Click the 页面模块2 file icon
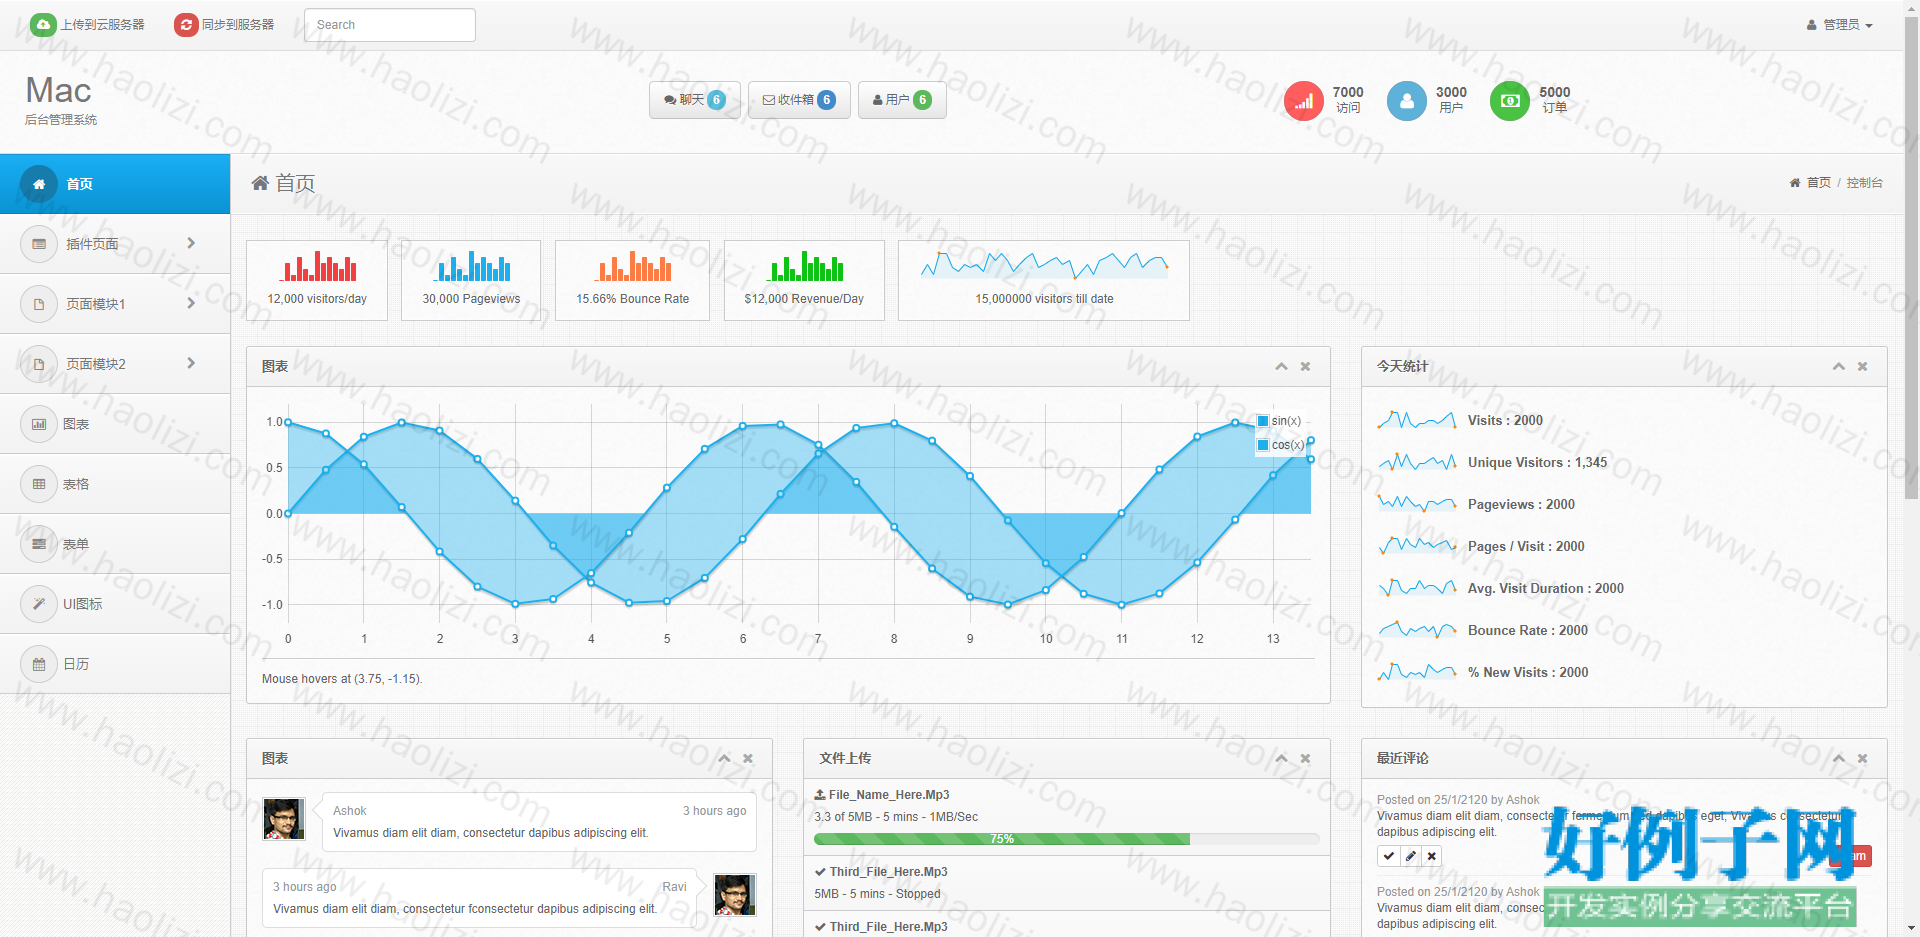Screen dimensions: 1920x937 (x=39, y=364)
